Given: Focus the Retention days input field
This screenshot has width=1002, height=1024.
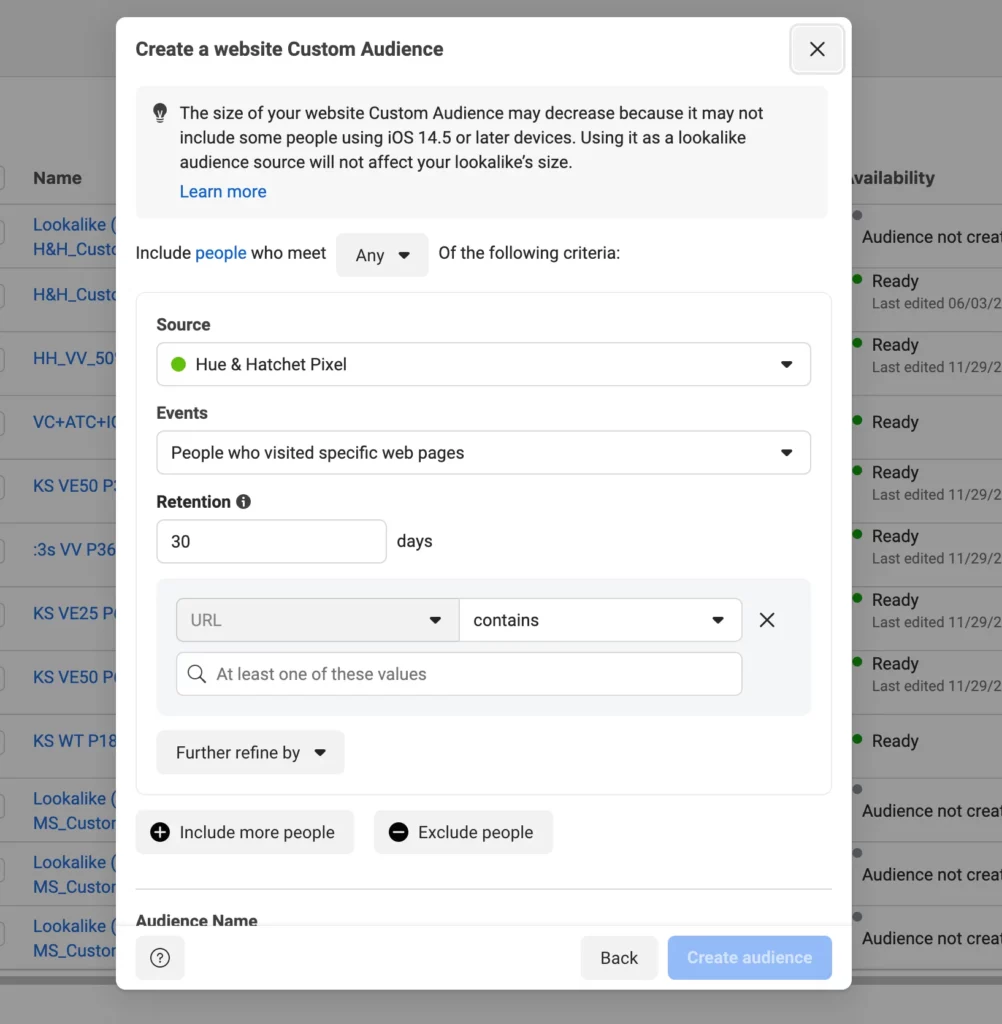Looking at the screenshot, I should (x=271, y=541).
